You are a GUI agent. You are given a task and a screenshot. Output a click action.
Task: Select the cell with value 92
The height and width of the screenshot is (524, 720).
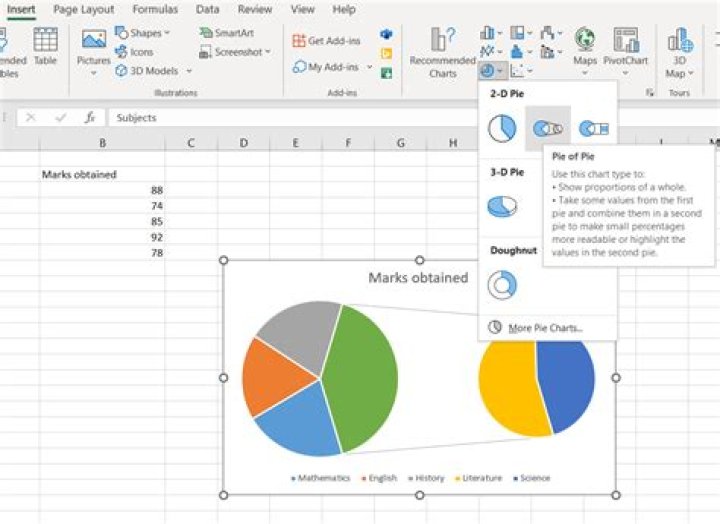point(102,237)
